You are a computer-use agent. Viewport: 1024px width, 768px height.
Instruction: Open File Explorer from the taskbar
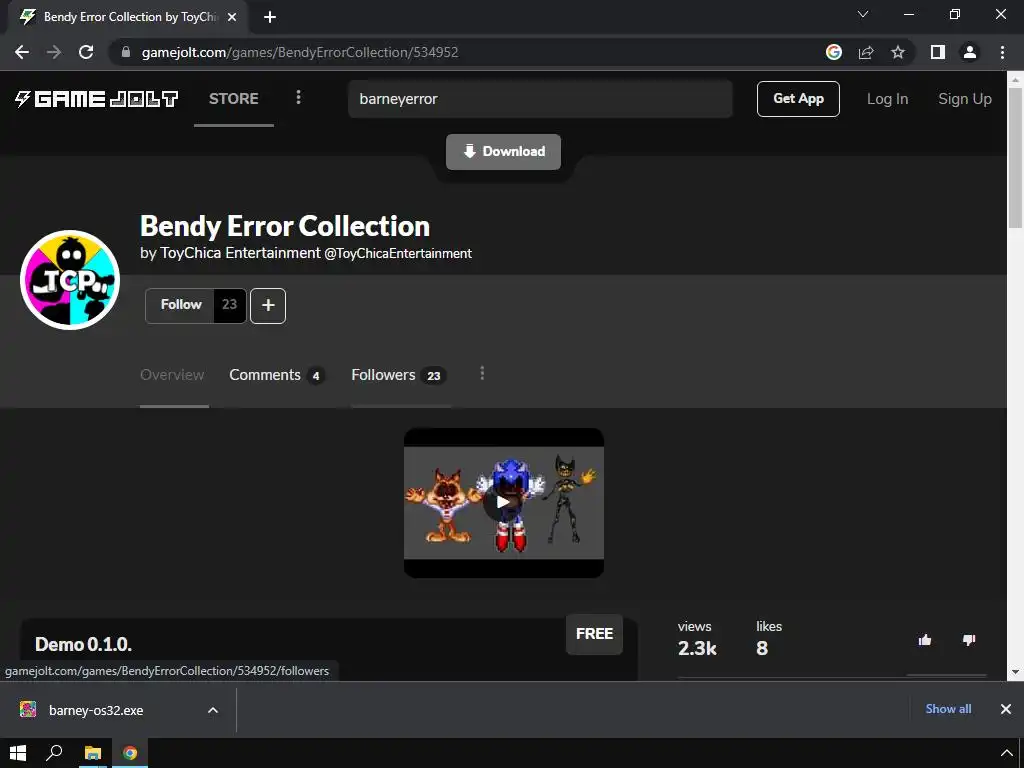point(92,753)
